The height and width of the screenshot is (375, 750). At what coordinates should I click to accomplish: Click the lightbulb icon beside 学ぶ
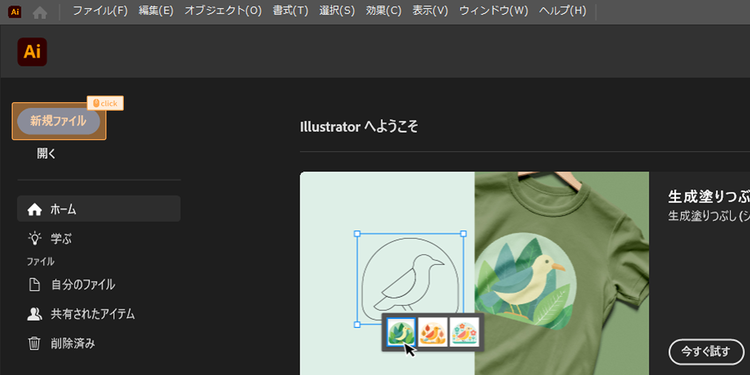pyautogui.click(x=34, y=238)
